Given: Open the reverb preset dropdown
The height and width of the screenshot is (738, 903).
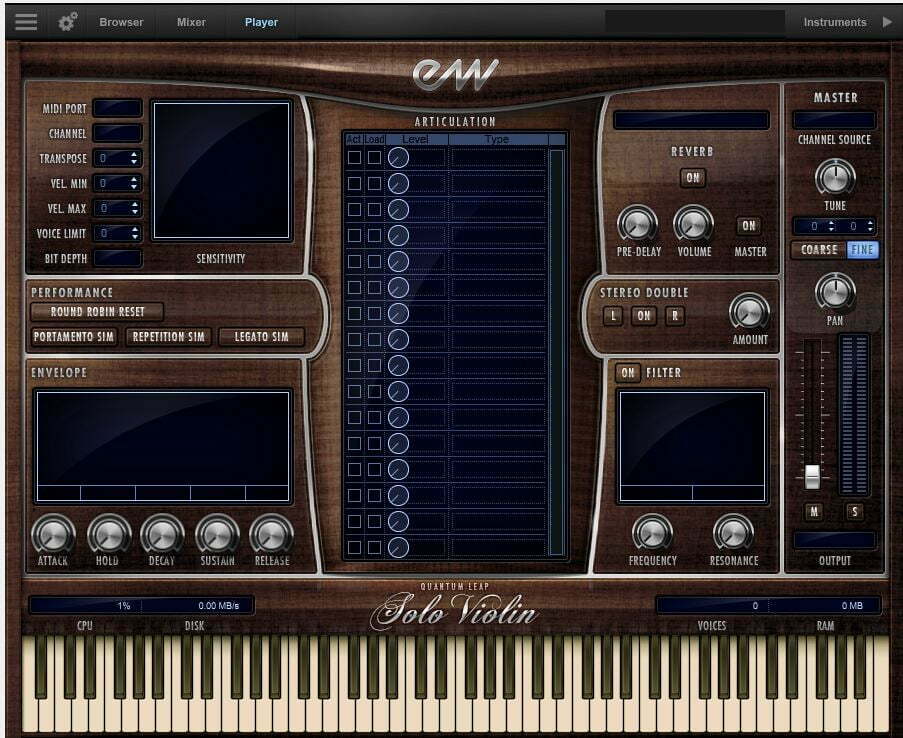Looking at the screenshot, I should 691,120.
